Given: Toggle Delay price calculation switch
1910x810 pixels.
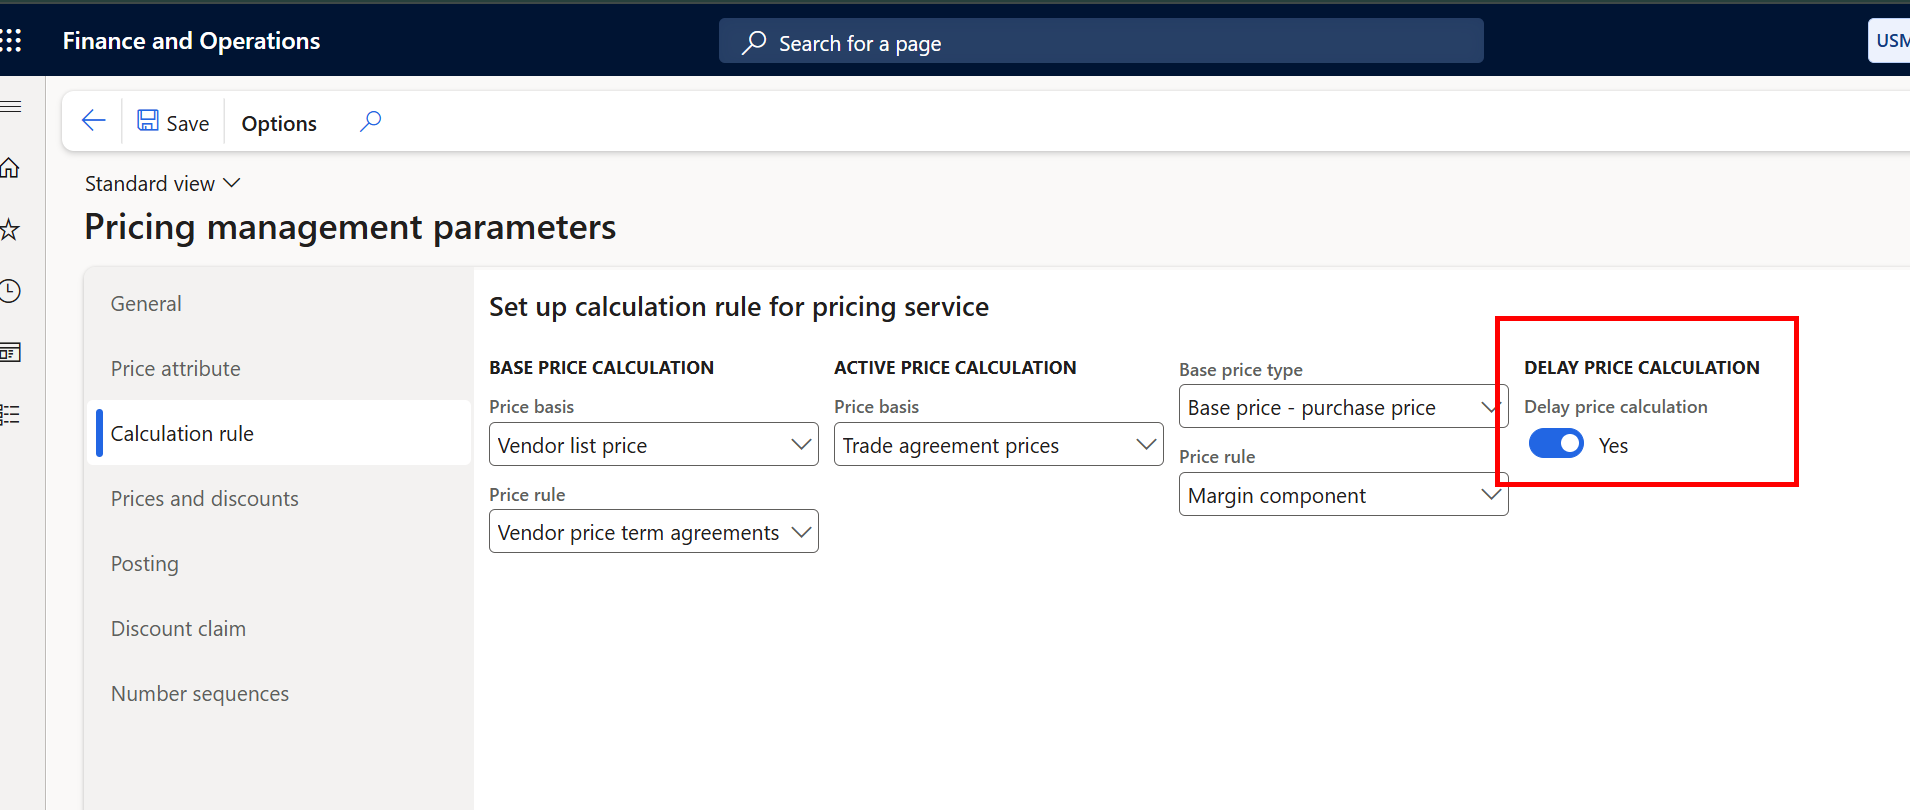Looking at the screenshot, I should coord(1556,443).
